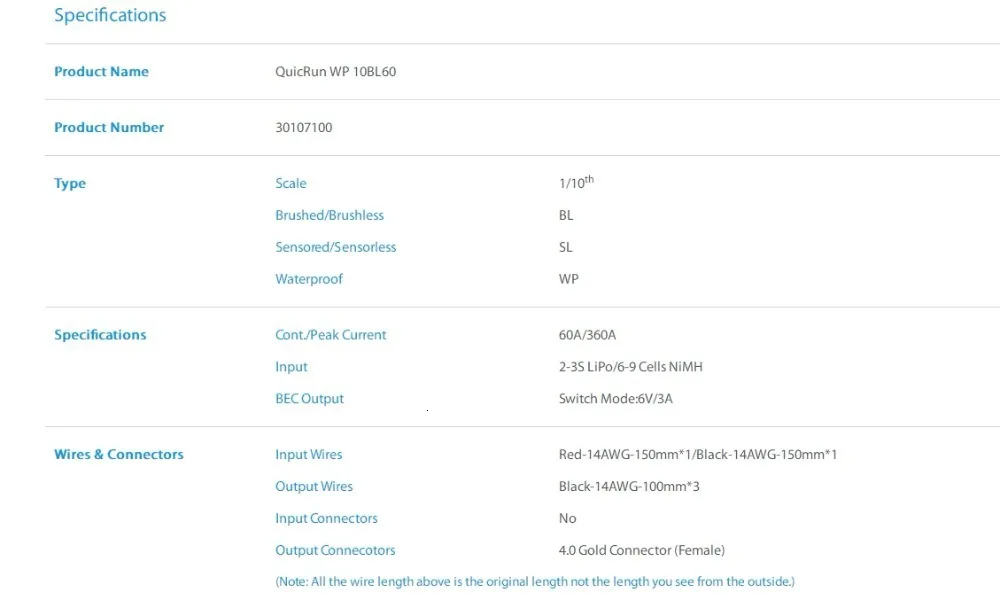This screenshot has height=600, width=1000.
Task: Select the 'Wires & Connectors' section label
Action: pos(119,455)
